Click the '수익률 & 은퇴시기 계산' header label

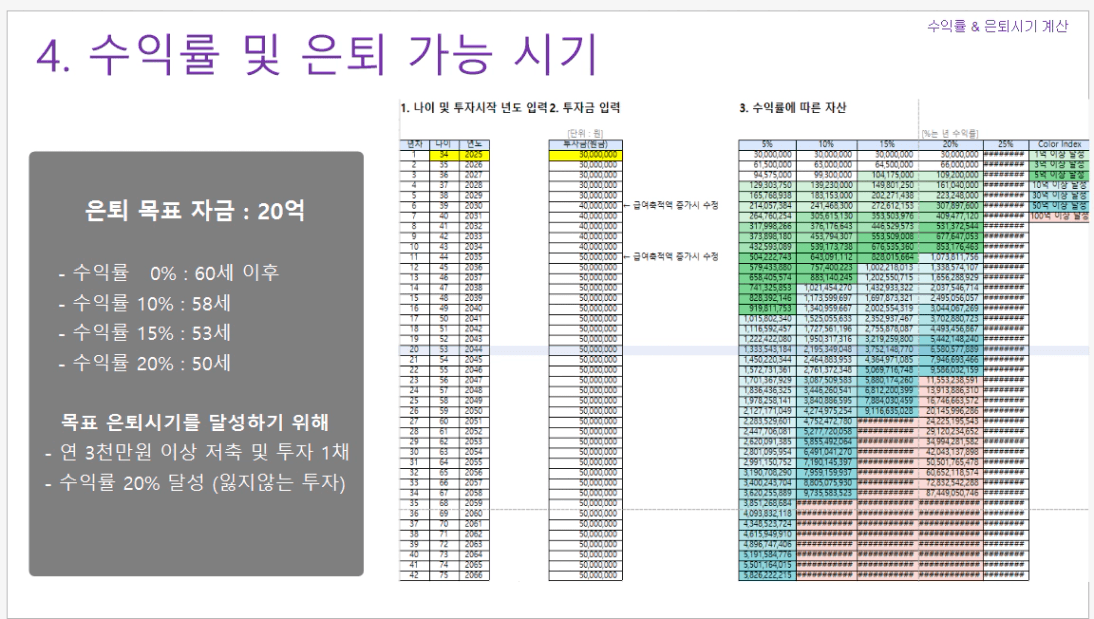(997, 27)
